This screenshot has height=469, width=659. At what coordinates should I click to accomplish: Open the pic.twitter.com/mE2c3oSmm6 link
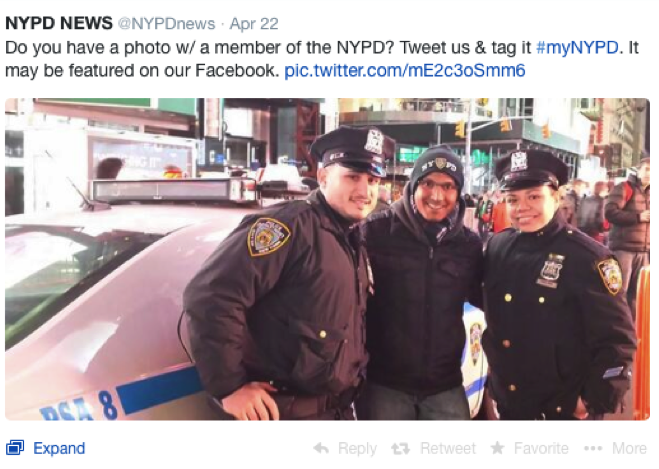(405, 71)
